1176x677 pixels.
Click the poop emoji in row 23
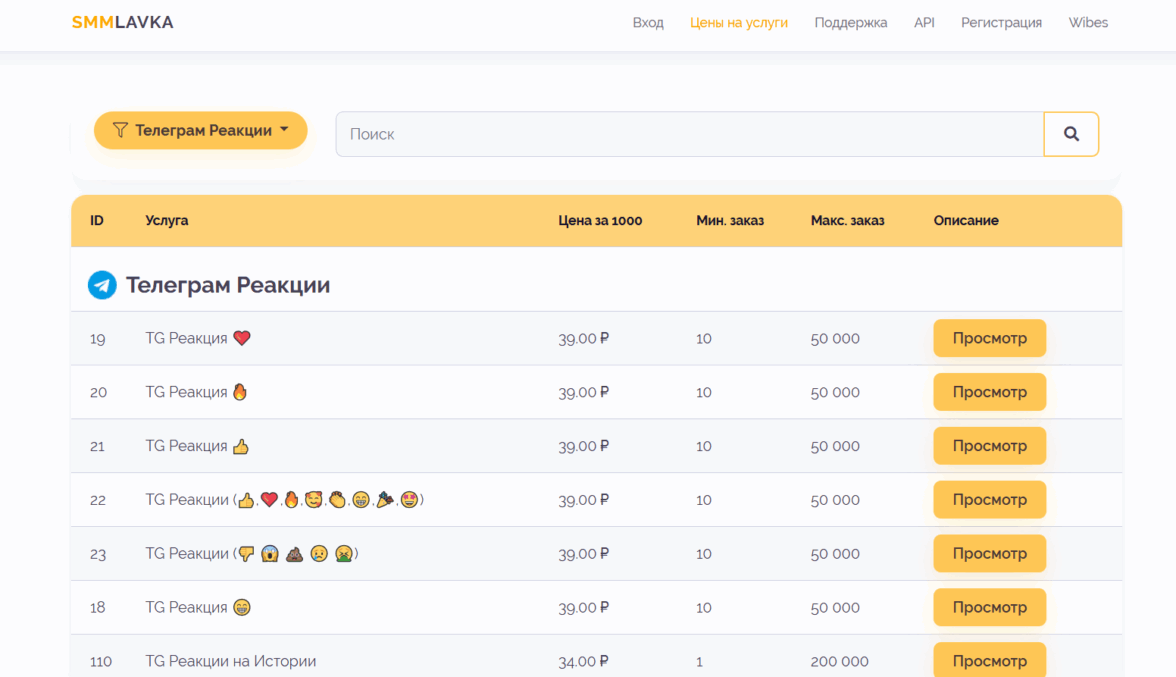coord(295,554)
